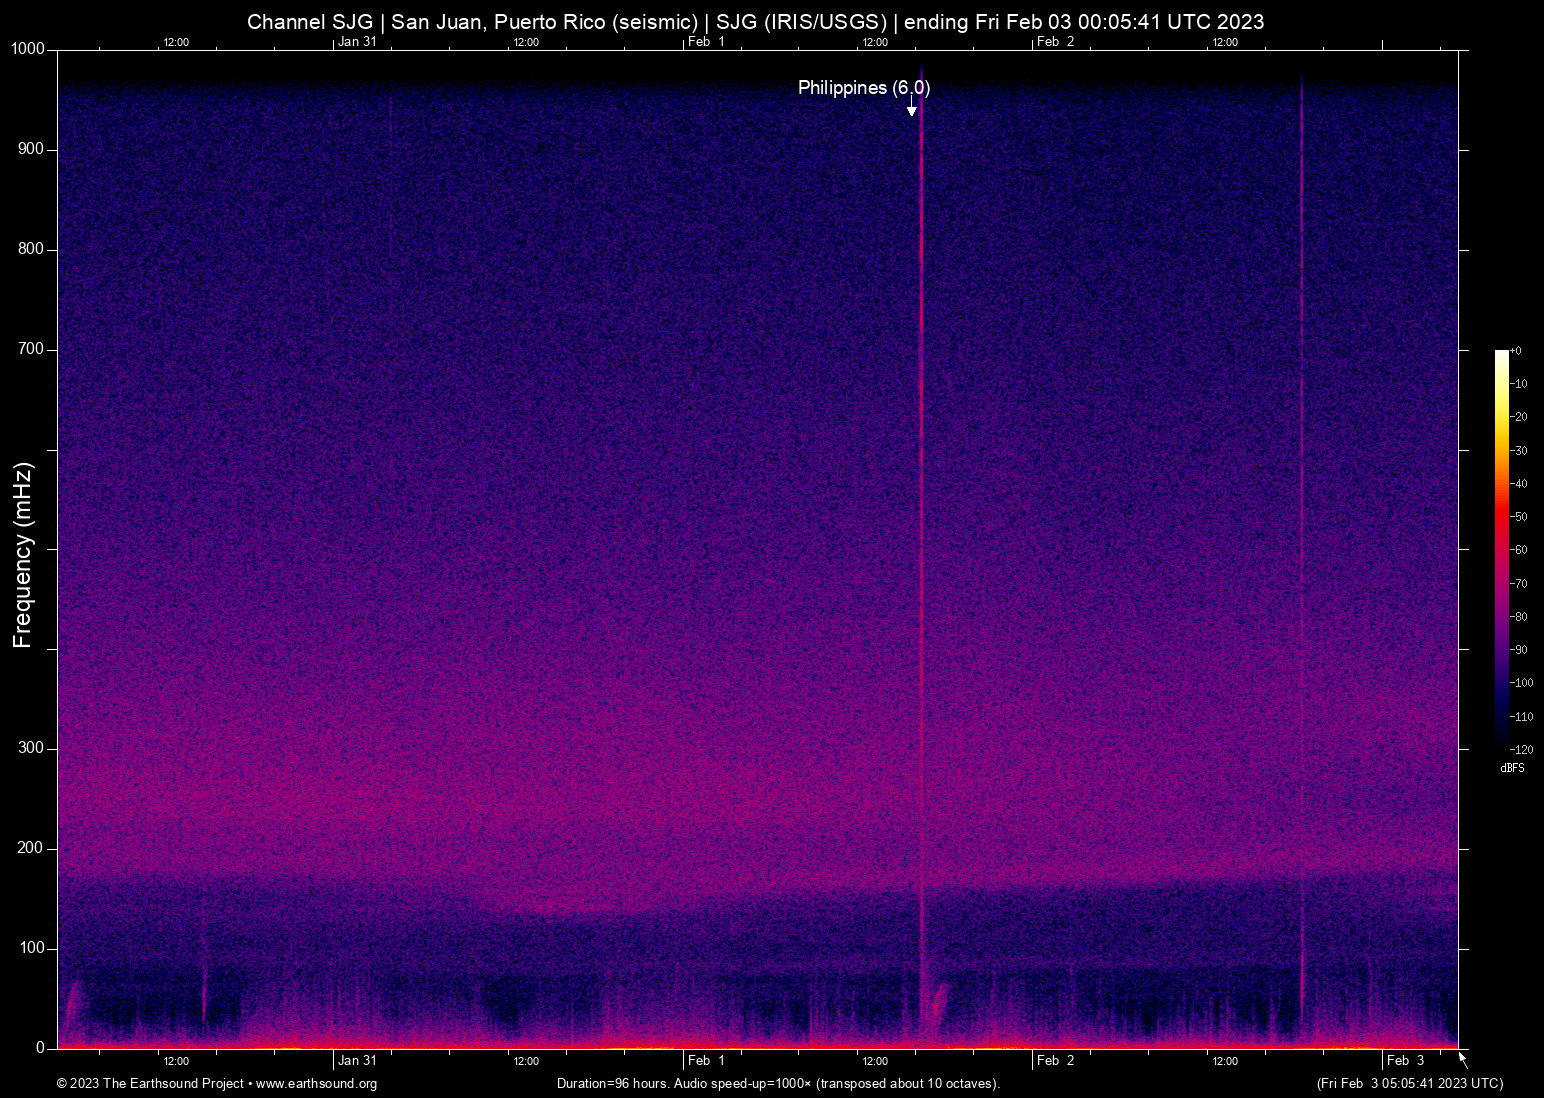Select the channel title text Channel SJG
This screenshot has height=1098, width=1544.
pyautogui.click(x=310, y=21)
